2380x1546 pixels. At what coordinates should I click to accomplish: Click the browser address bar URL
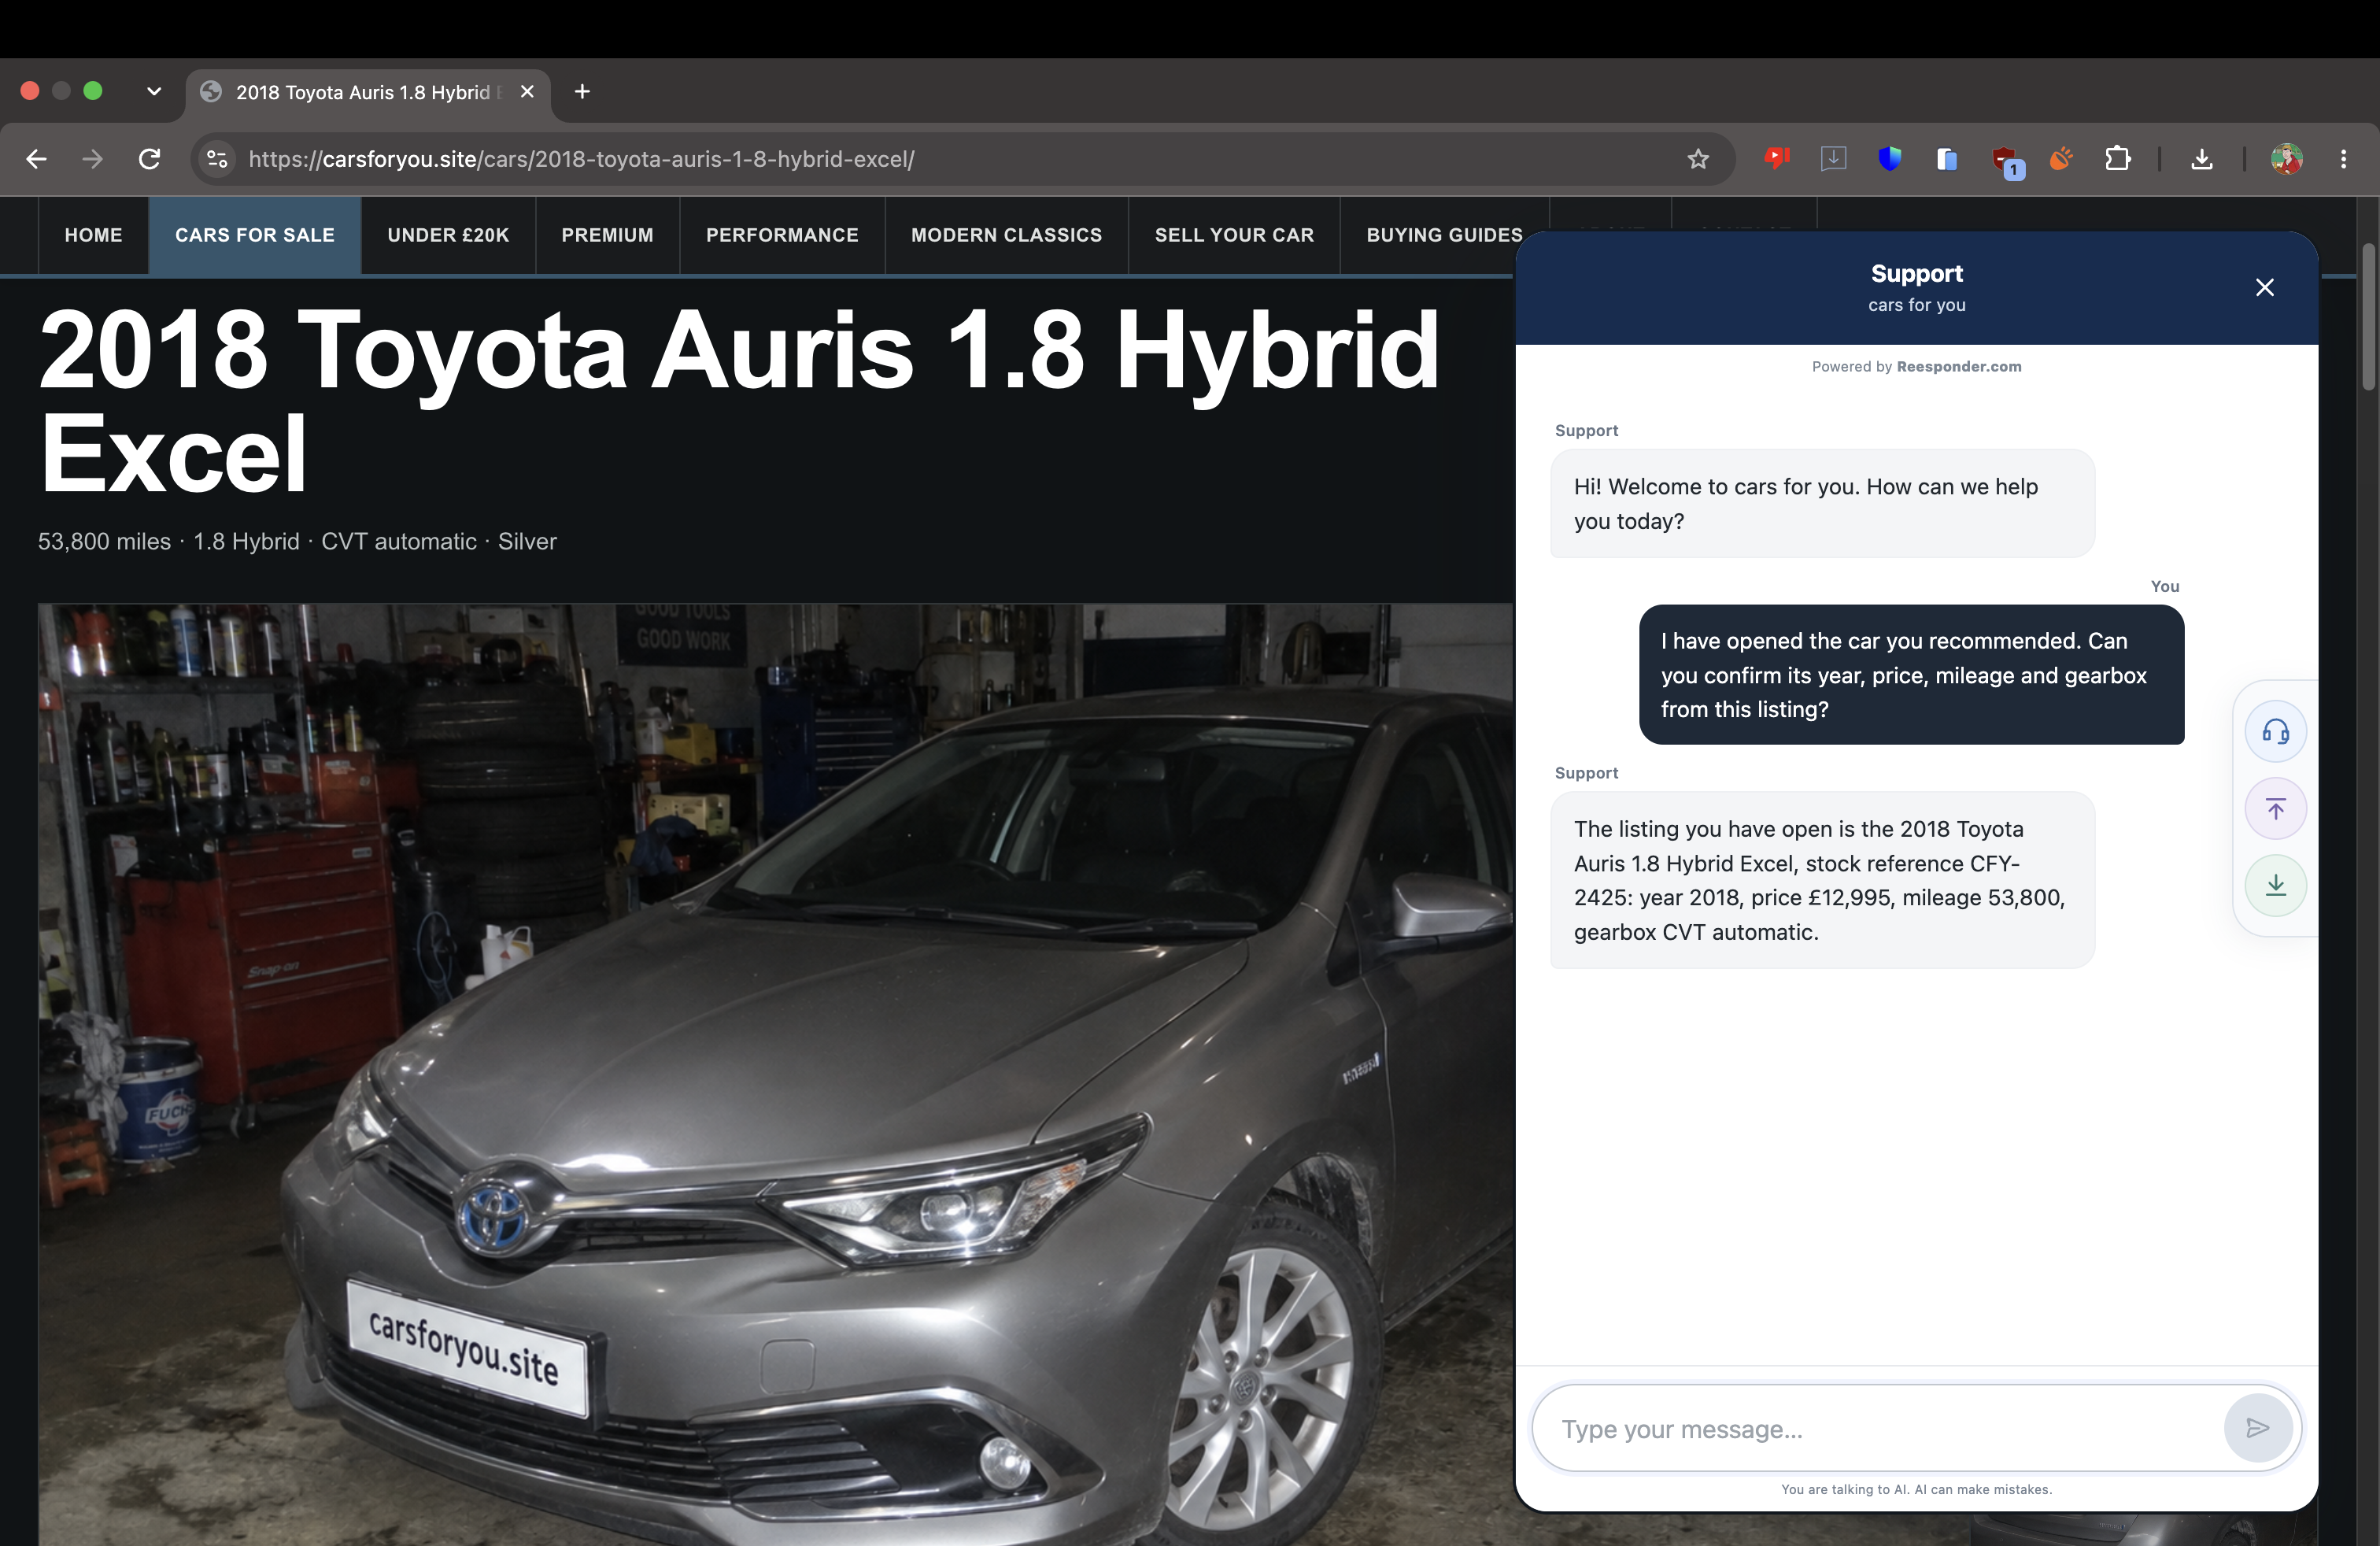[x=581, y=159]
